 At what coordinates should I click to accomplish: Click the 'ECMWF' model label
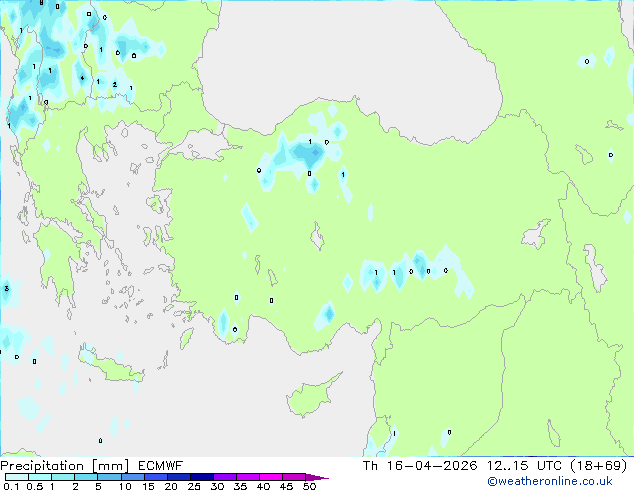(161, 466)
